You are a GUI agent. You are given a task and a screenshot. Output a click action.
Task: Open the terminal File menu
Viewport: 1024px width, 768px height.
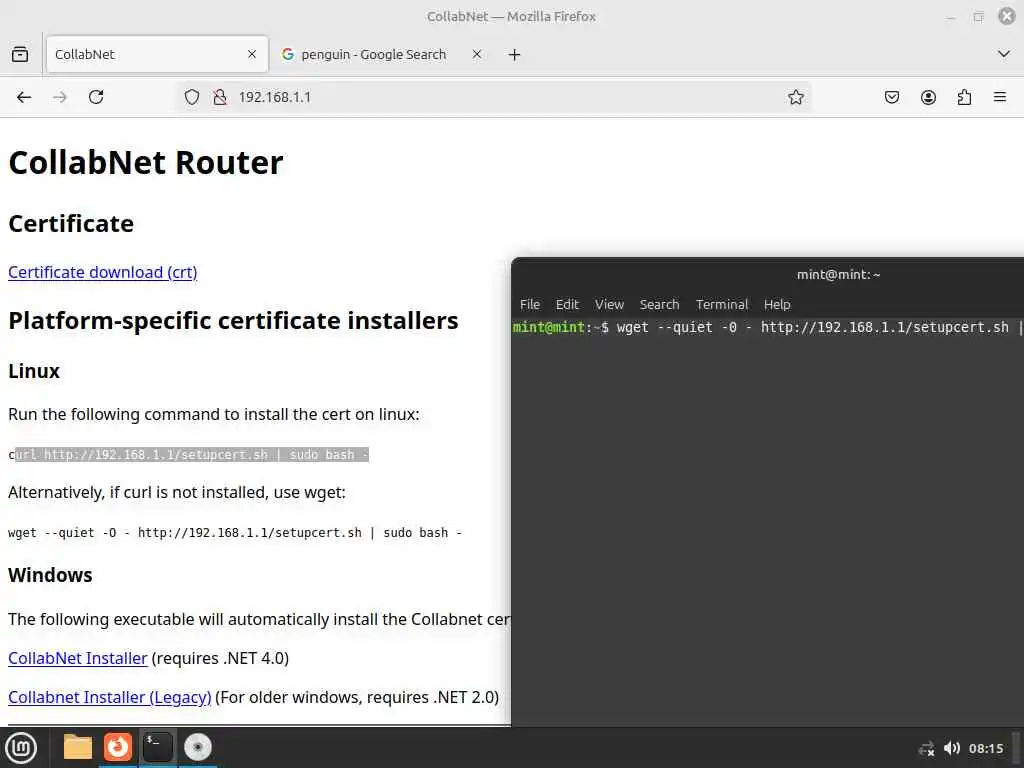pyautogui.click(x=530, y=304)
